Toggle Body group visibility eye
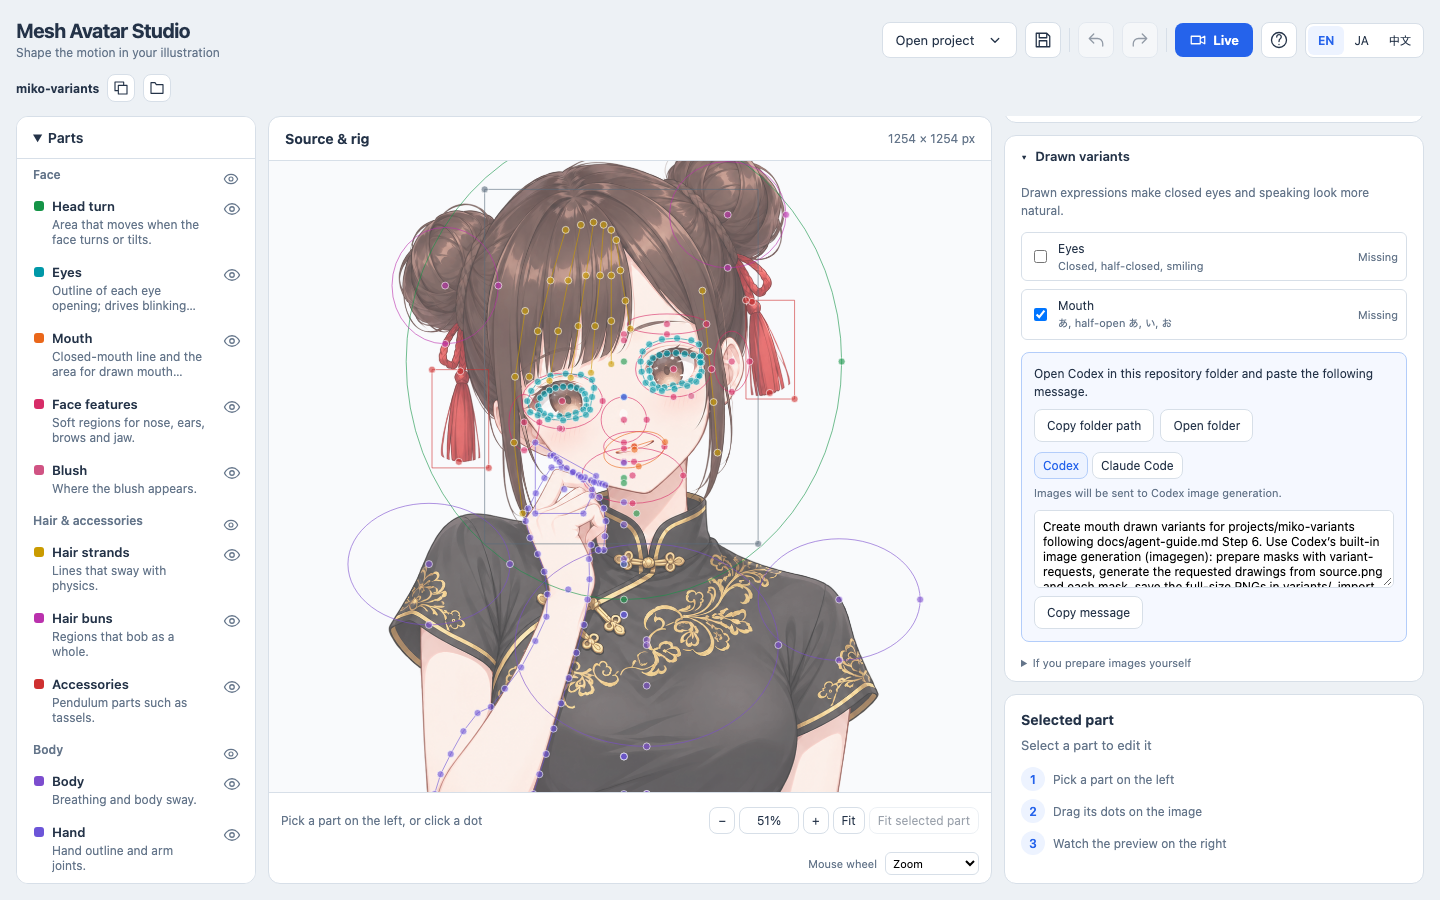Image resolution: width=1440 pixels, height=900 pixels. point(231,754)
